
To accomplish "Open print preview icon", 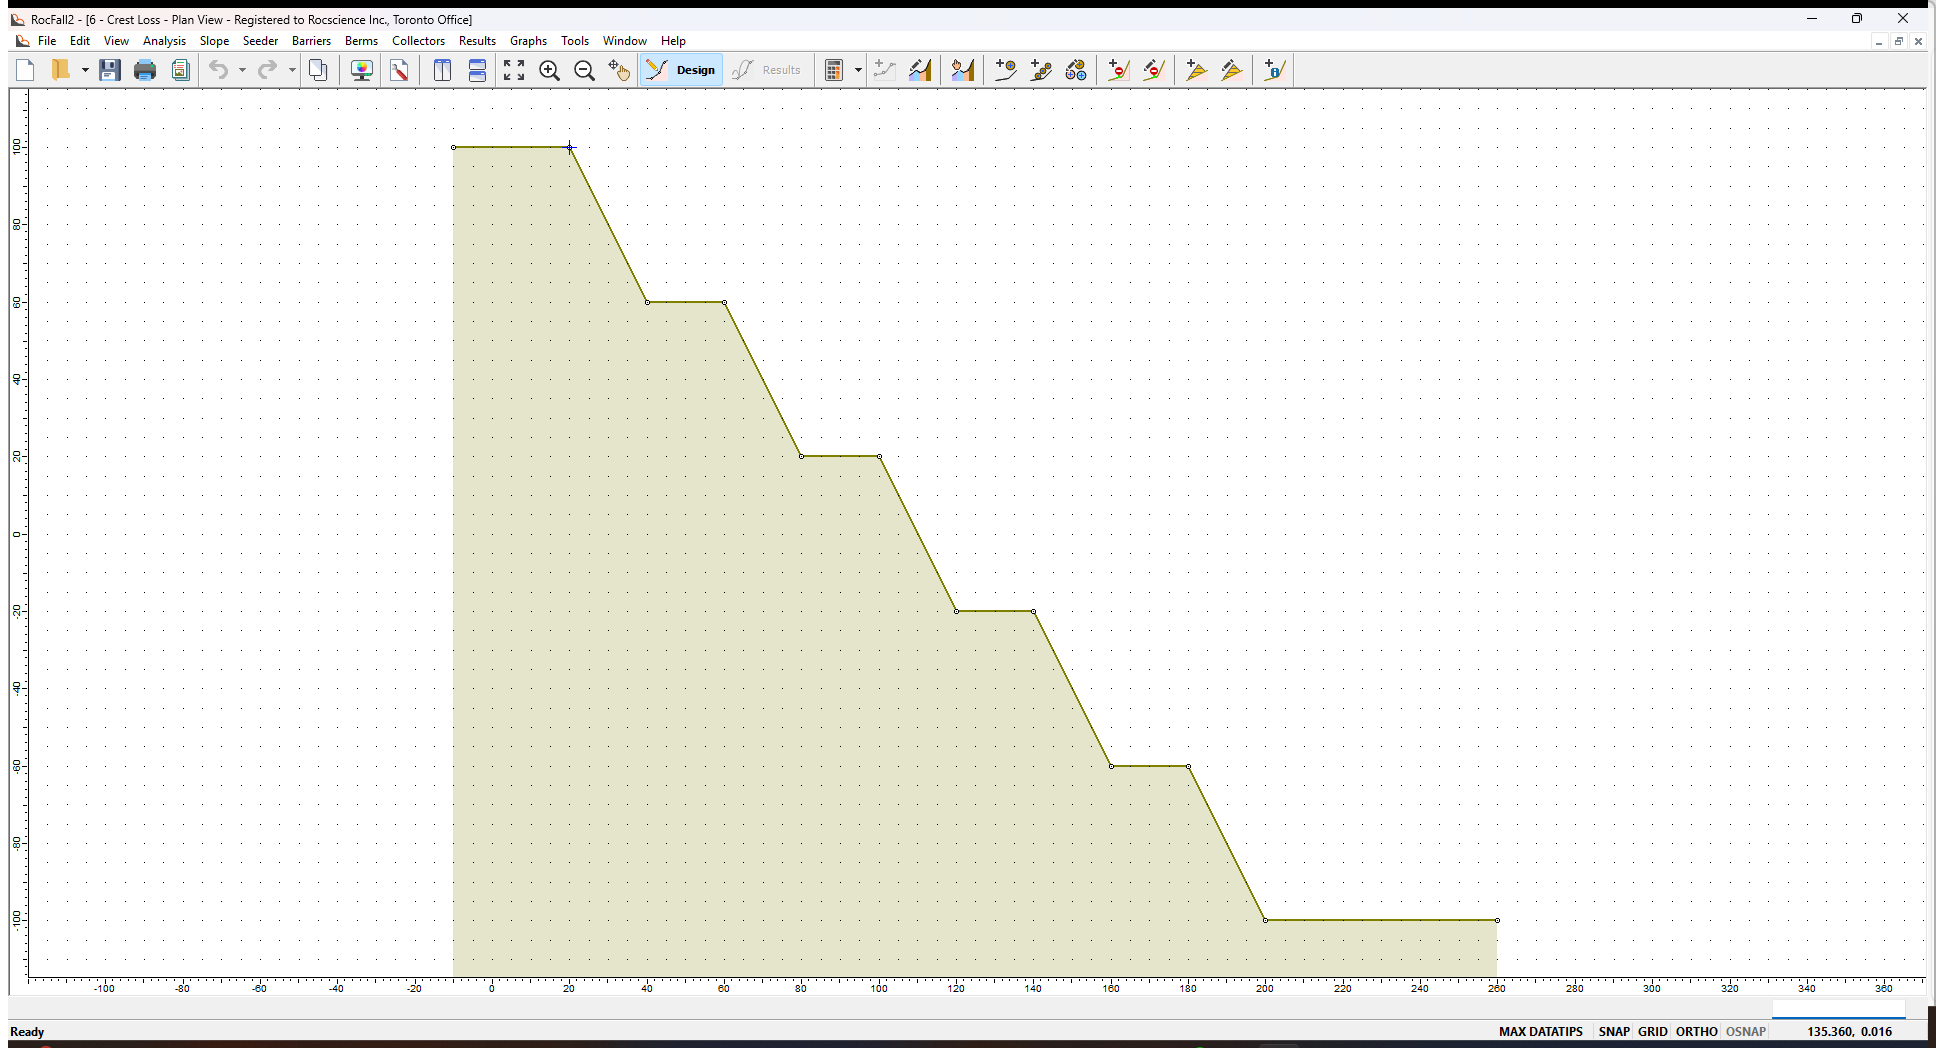I will coord(180,70).
